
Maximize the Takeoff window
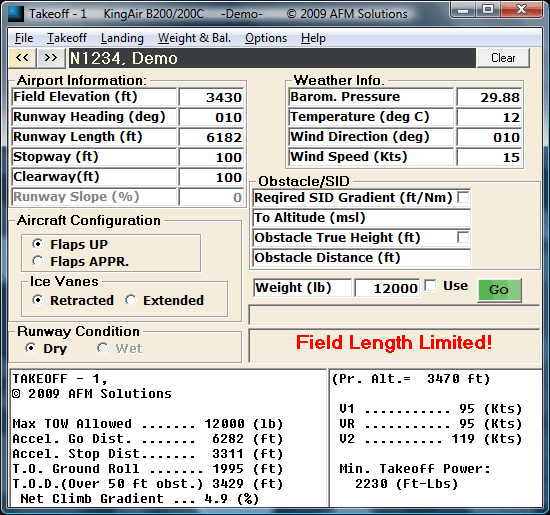(488, 9)
